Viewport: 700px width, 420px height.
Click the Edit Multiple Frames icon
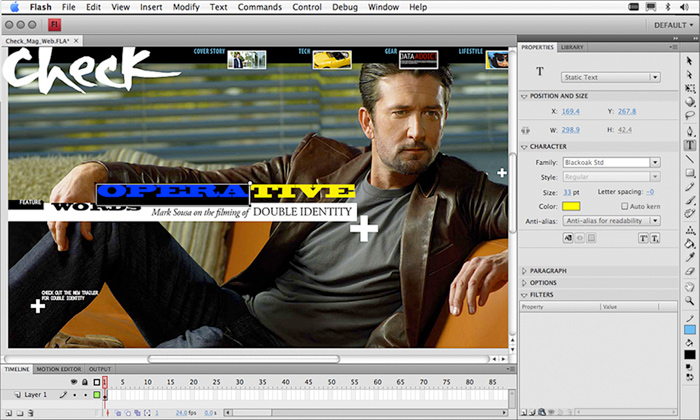(x=137, y=413)
